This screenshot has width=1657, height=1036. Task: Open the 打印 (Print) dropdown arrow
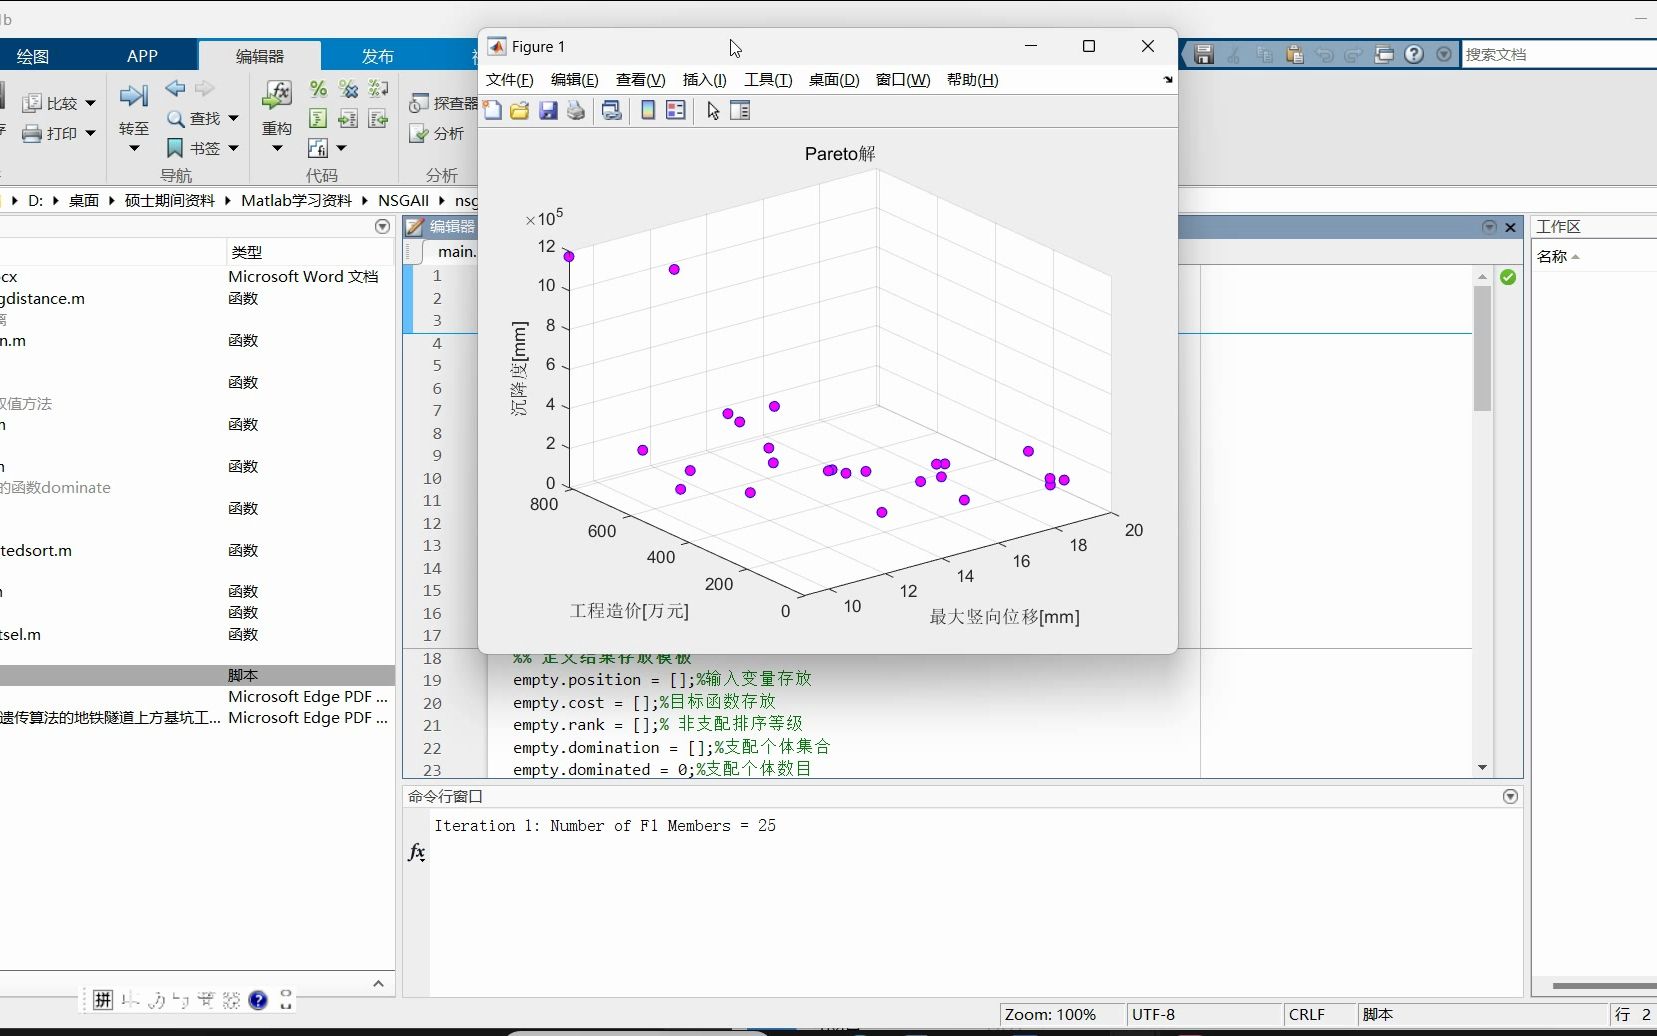[90, 133]
